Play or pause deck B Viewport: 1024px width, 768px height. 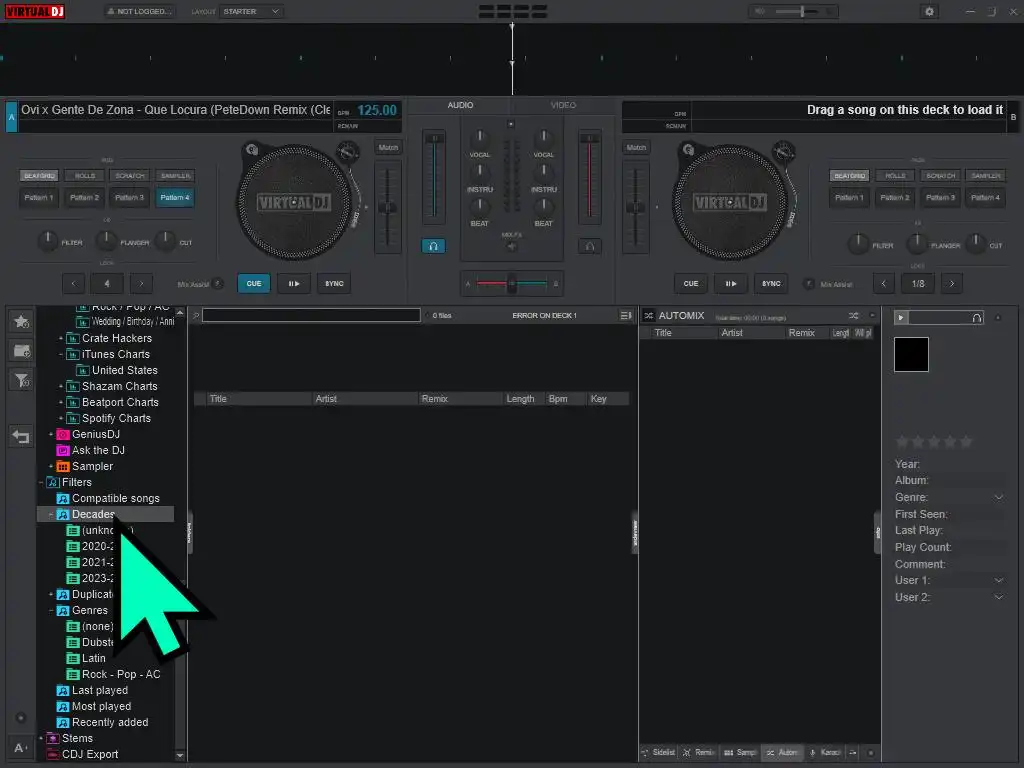(731, 283)
